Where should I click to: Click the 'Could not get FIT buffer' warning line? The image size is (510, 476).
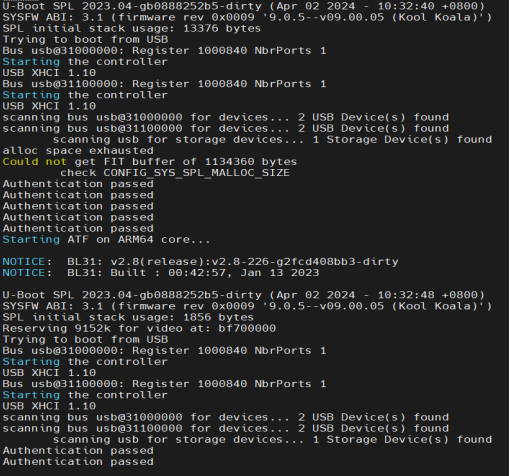[x=150, y=162]
